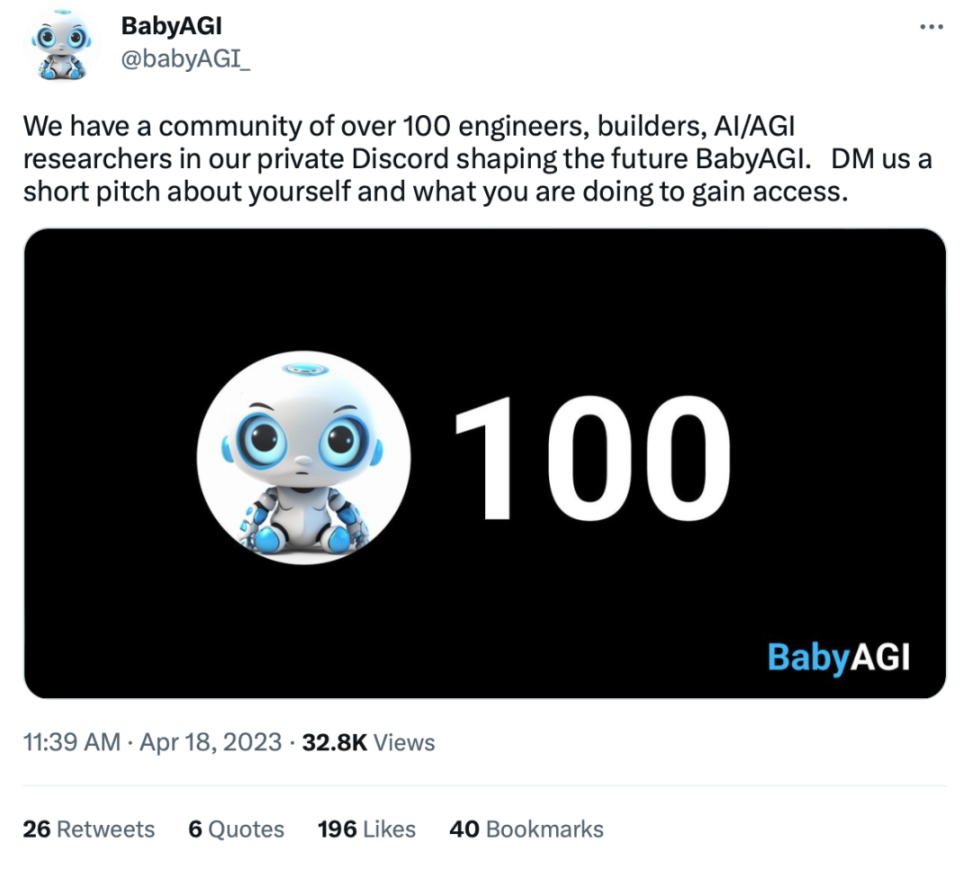Show the 6 Quotes list
This screenshot has height=869, width=972.
pos(236,829)
